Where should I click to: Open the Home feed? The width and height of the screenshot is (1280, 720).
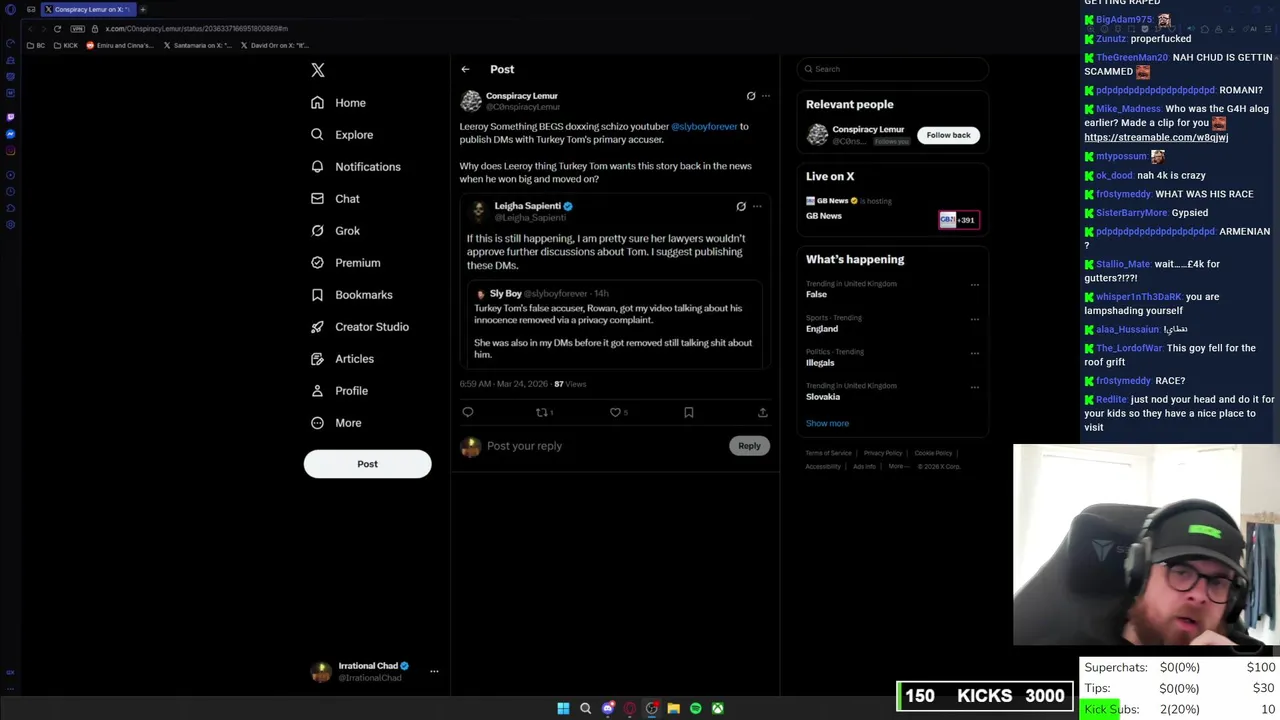[338, 103]
